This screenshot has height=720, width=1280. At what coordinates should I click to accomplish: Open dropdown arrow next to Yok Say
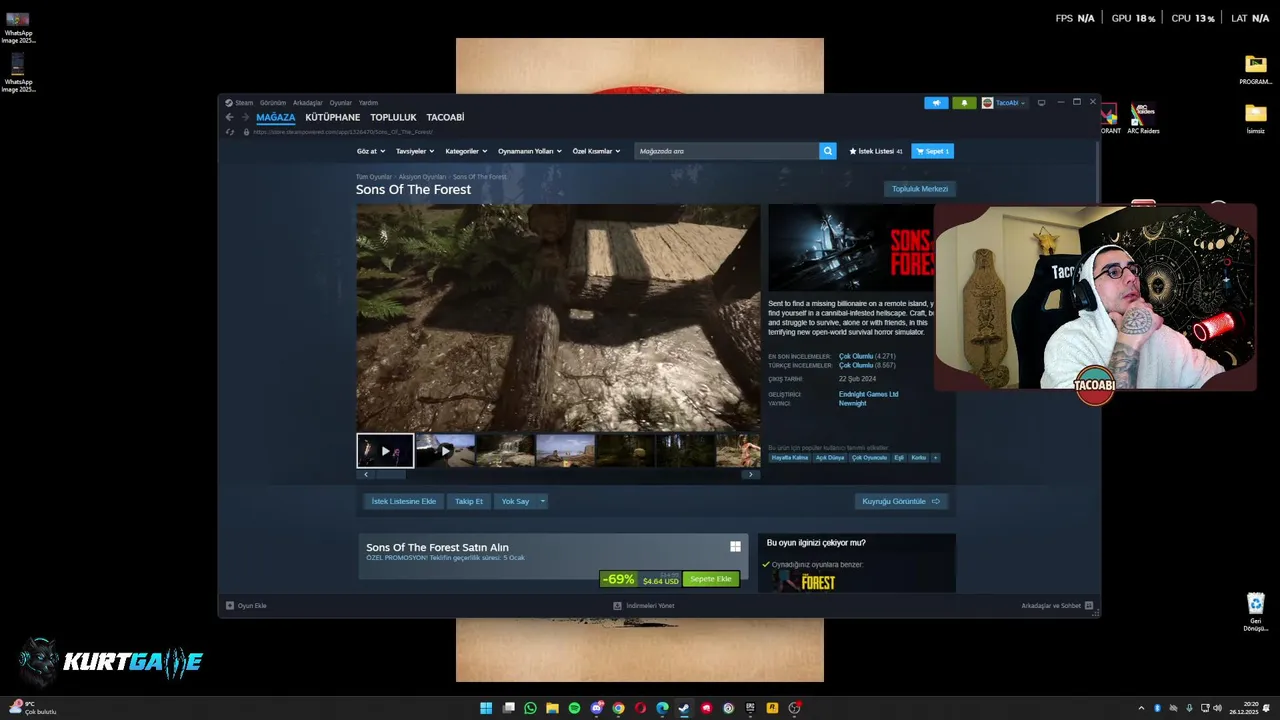click(x=543, y=501)
